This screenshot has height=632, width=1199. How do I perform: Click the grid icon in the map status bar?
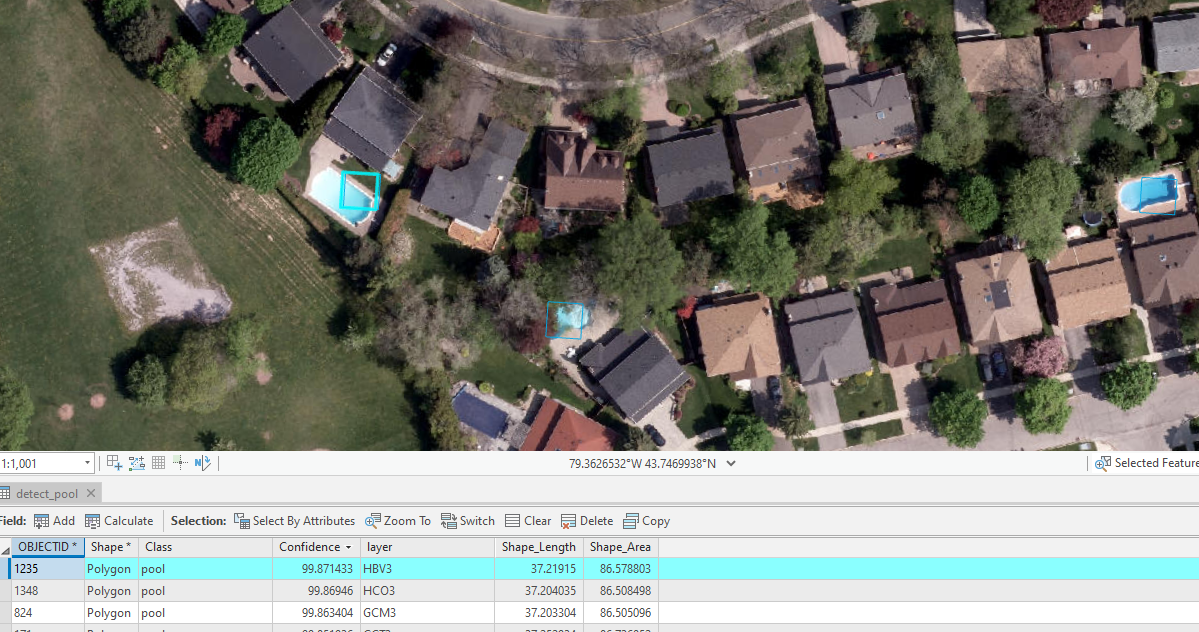[x=157, y=462]
